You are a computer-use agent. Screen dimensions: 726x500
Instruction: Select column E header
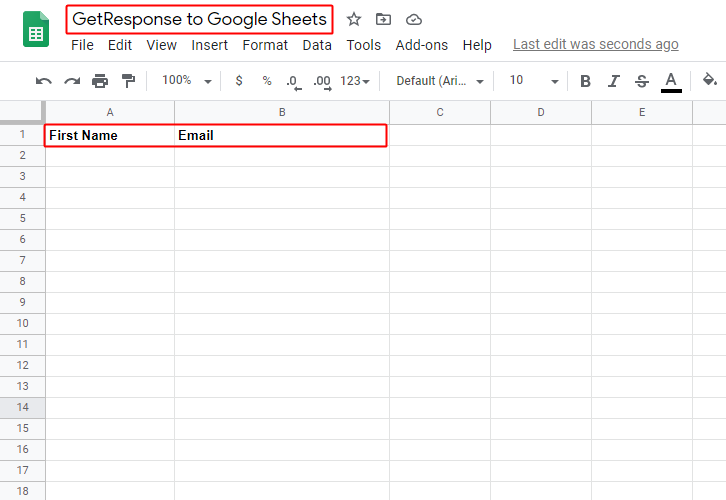[642, 112]
